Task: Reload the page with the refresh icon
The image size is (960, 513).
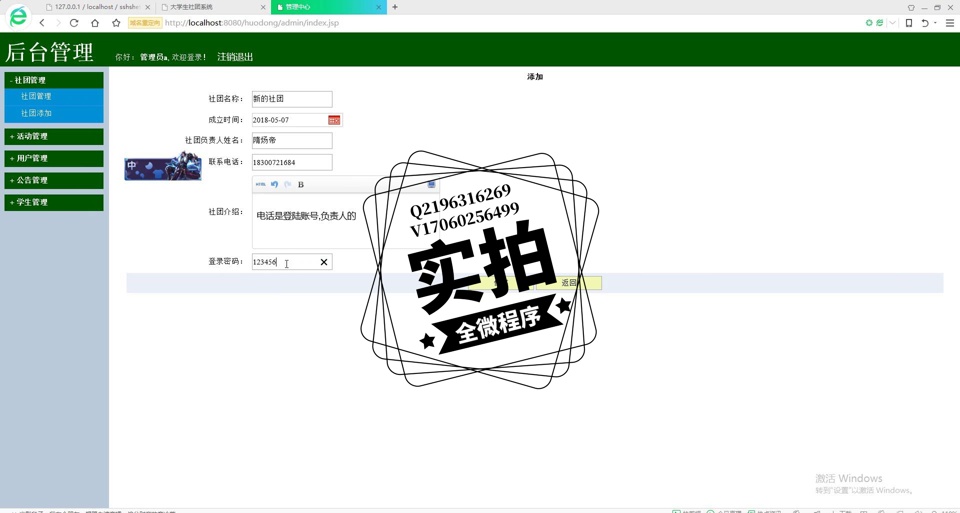Action: 74,23
